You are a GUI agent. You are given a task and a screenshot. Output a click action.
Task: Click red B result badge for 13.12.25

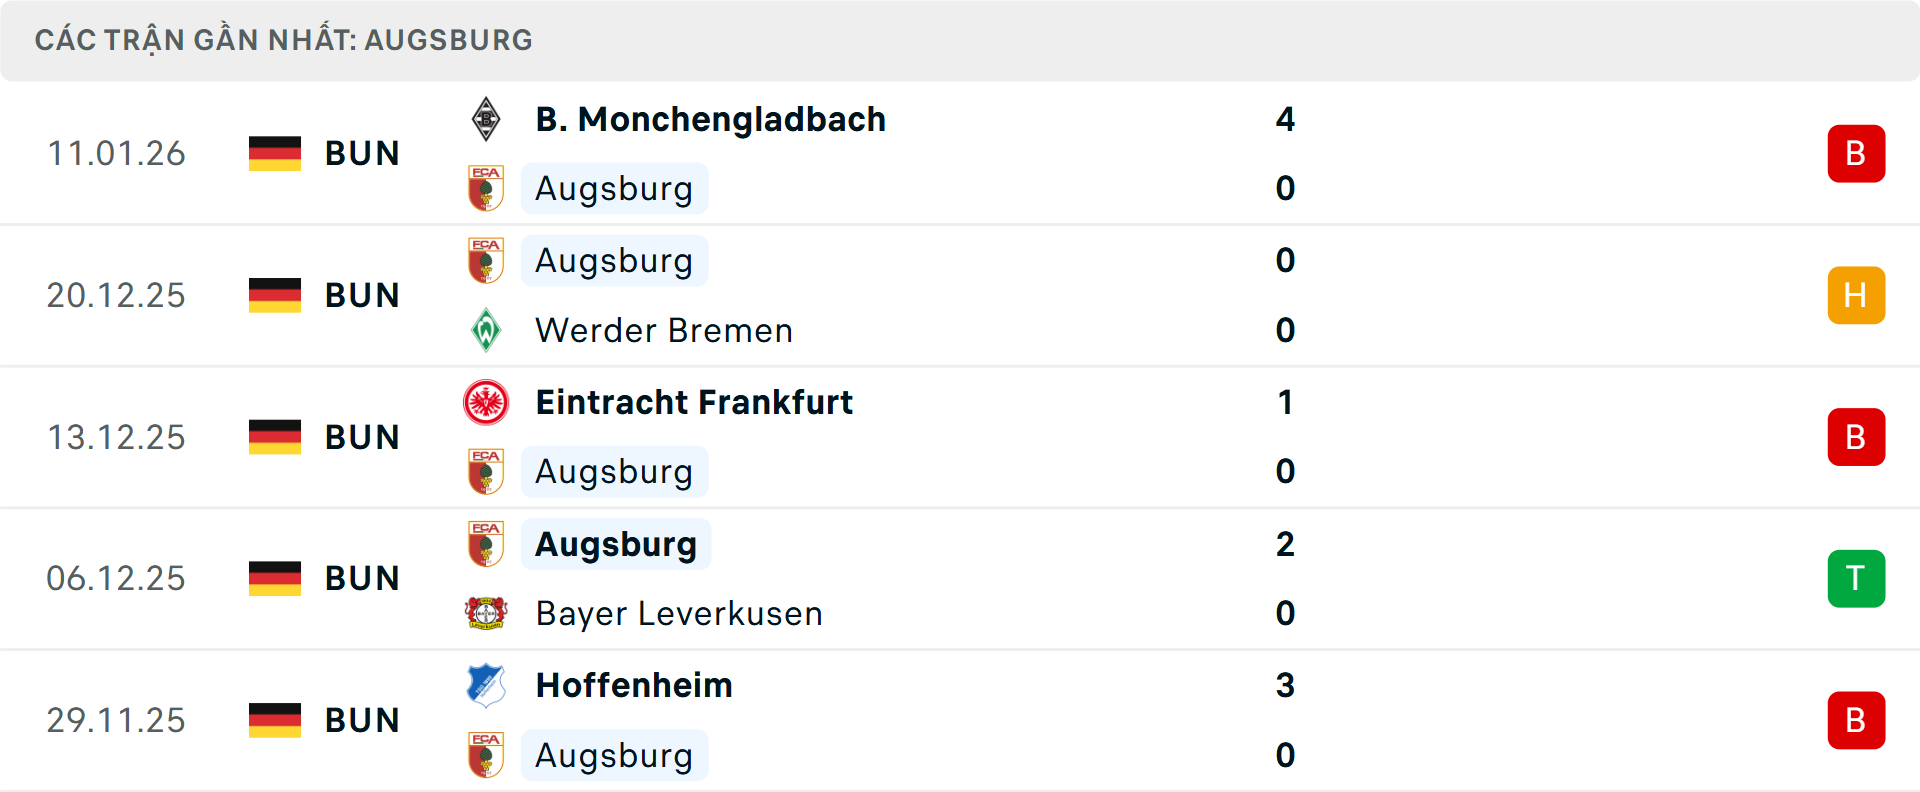click(1856, 437)
